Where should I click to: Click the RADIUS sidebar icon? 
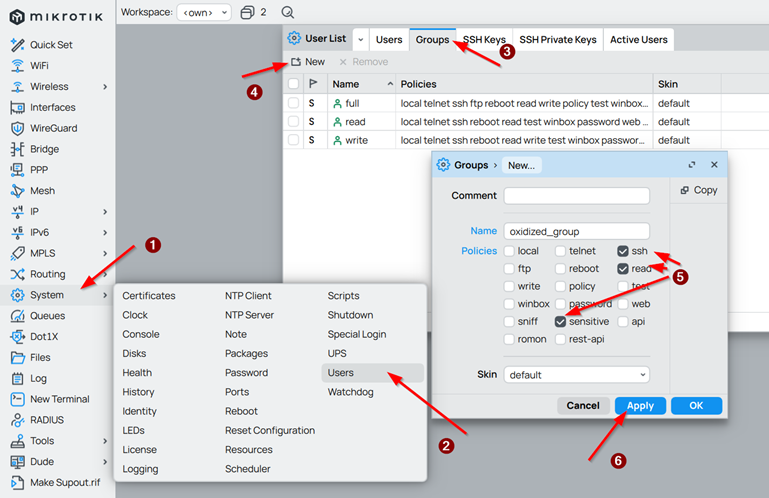[x=18, y=420]
